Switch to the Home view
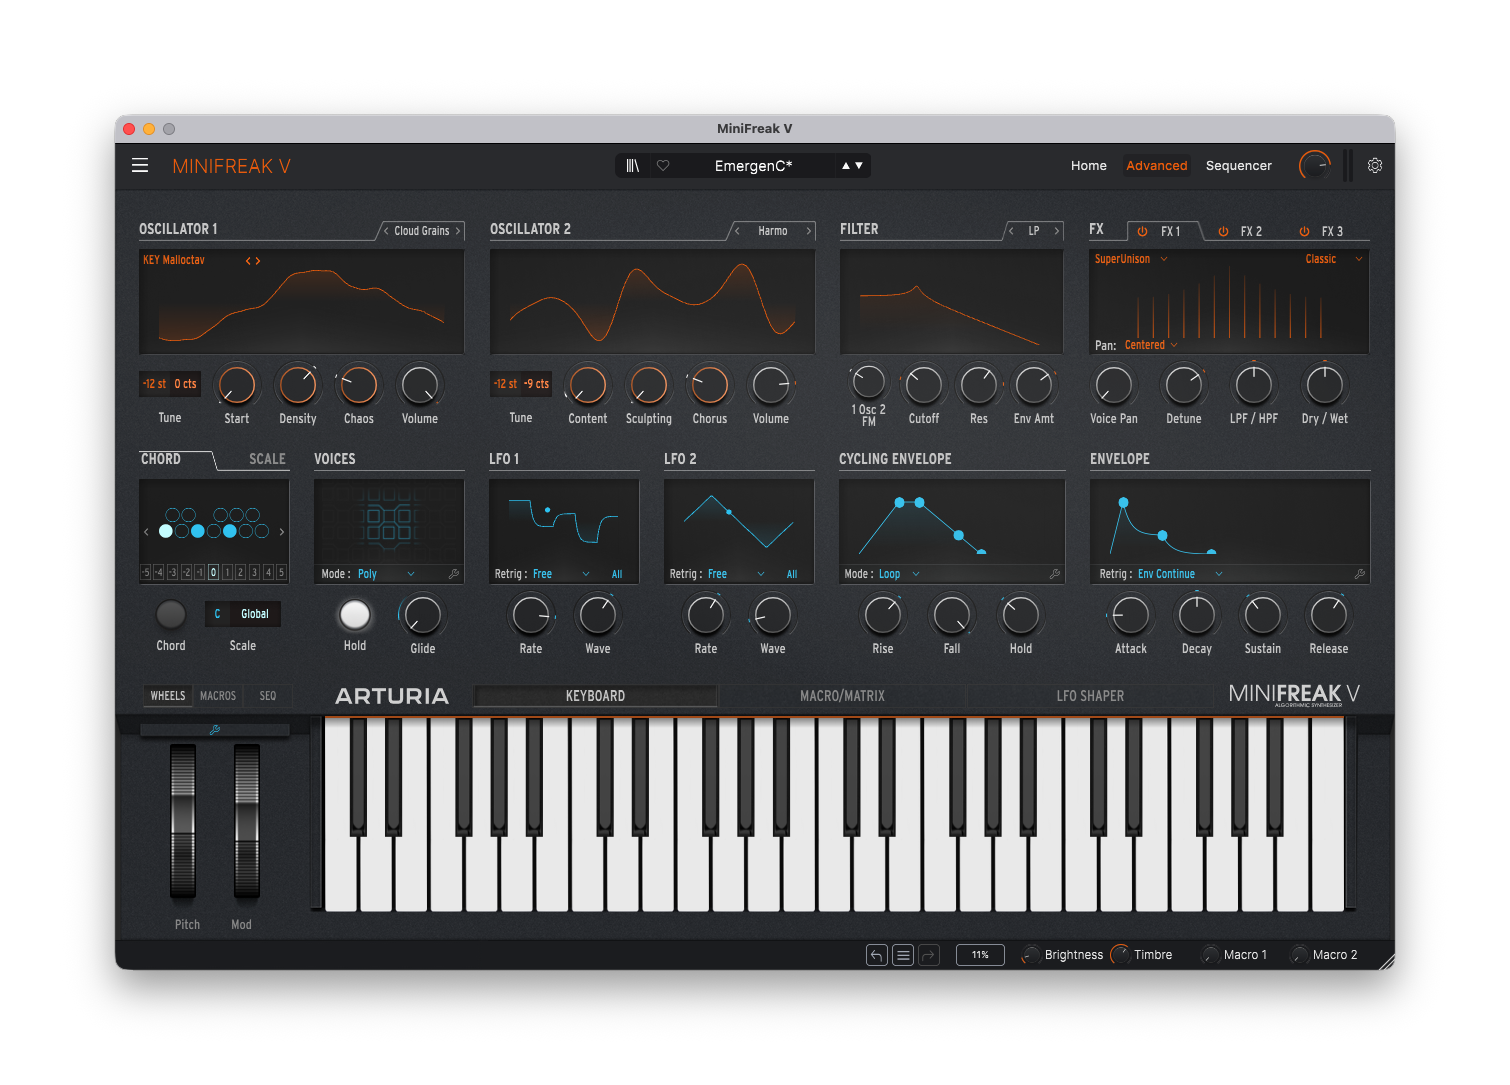Image resolution: width=1510 pixels, height=1085 pixels. pyautogui.click(x=1089, y=166)
